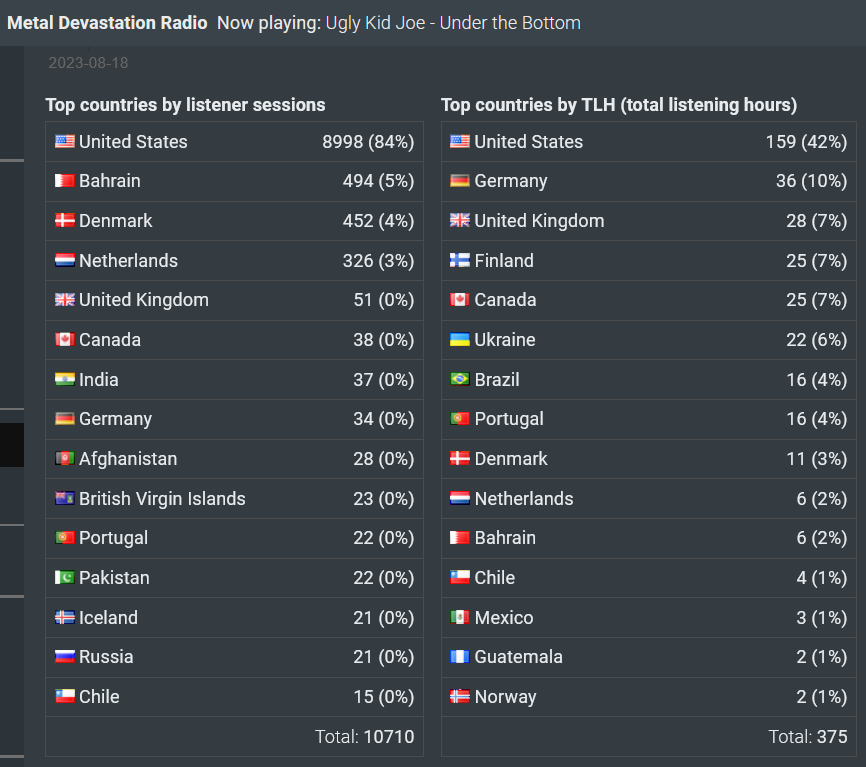This screenshot has height=767, width=866.
Task: Click the Top countries by listener sessions heading
Action: pos(185,104)
